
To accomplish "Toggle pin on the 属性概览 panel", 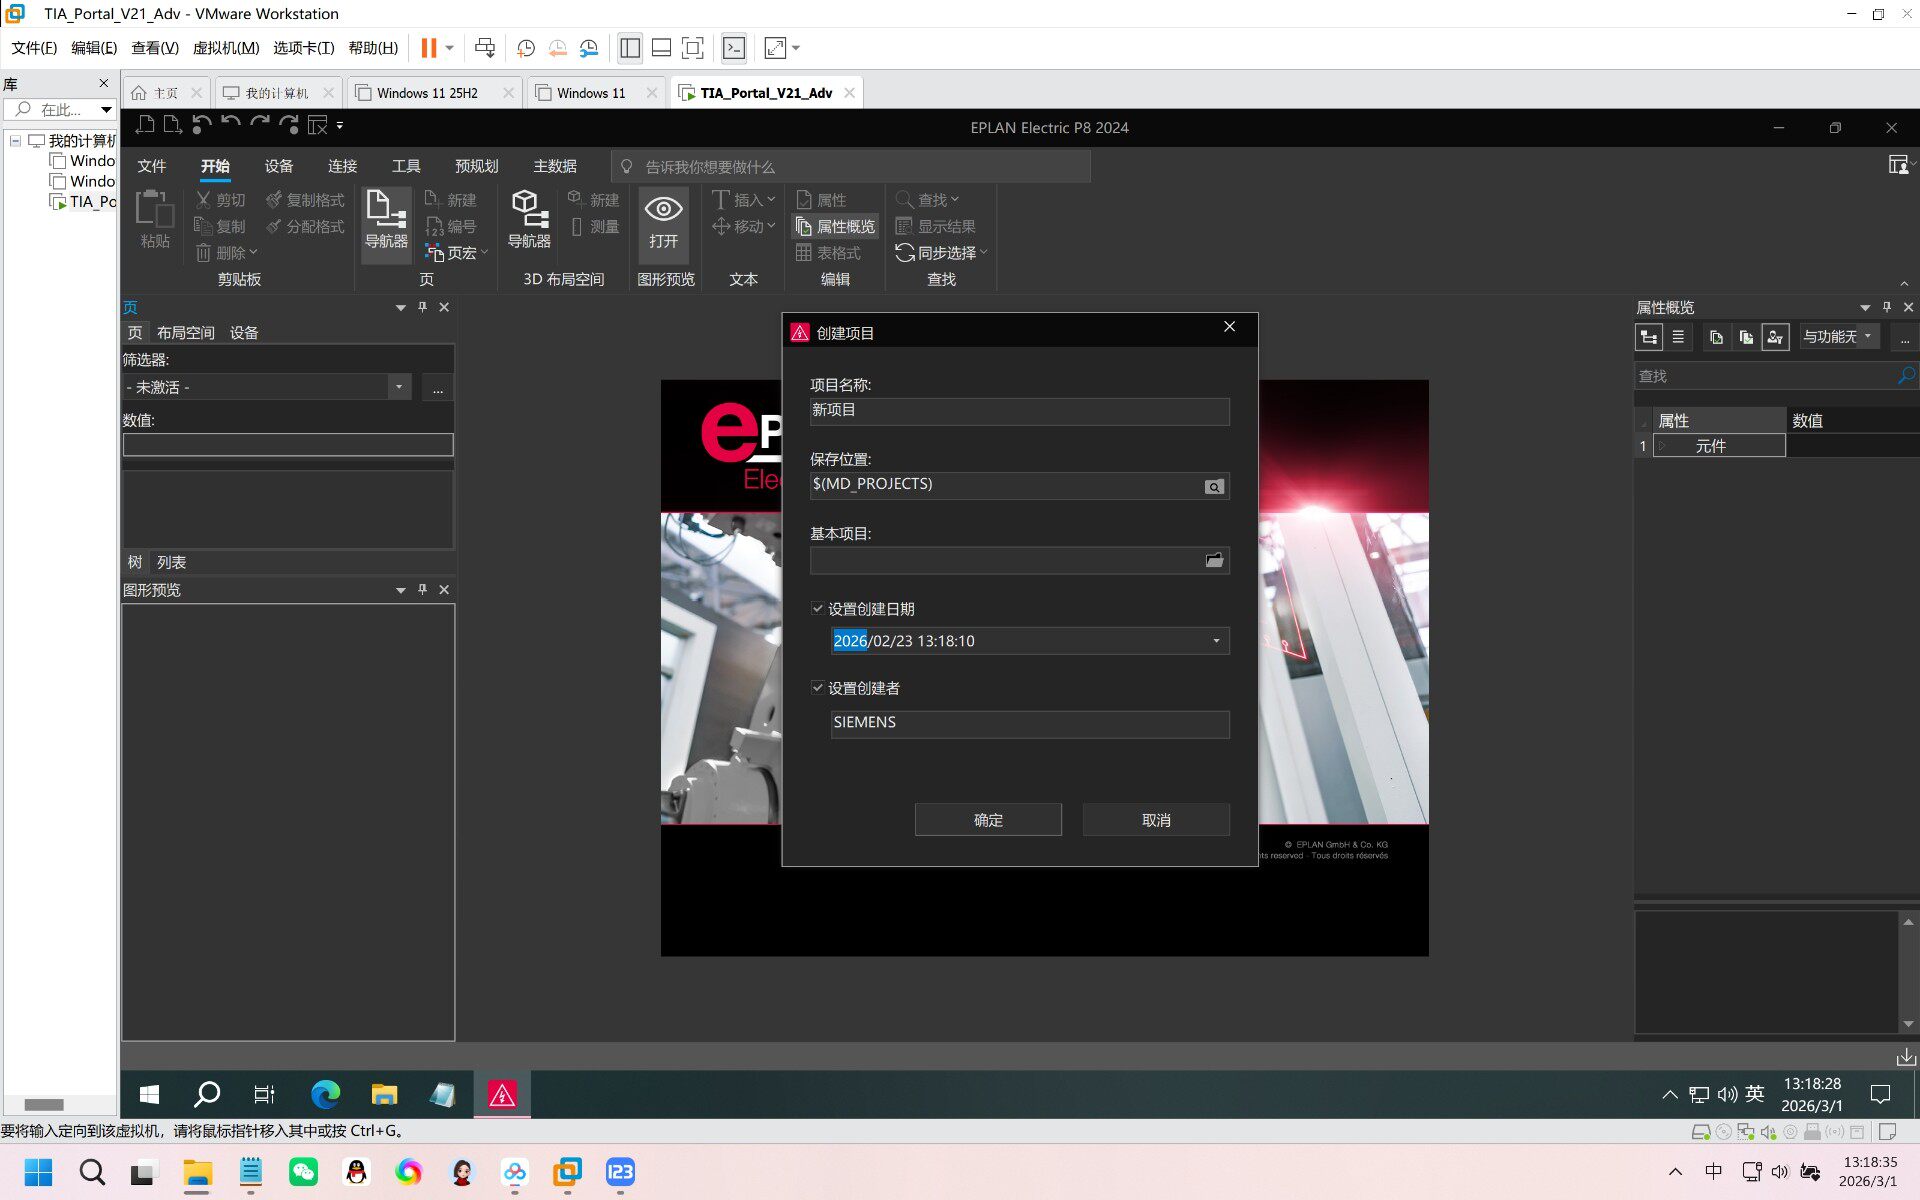I will click(x=1887, y=307).
